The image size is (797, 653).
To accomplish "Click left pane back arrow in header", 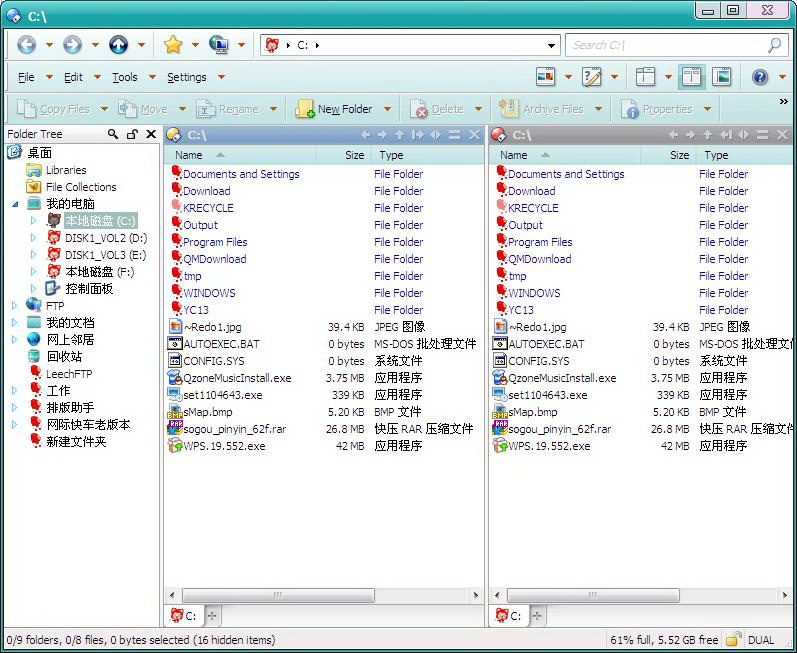I will click(365, 135).
